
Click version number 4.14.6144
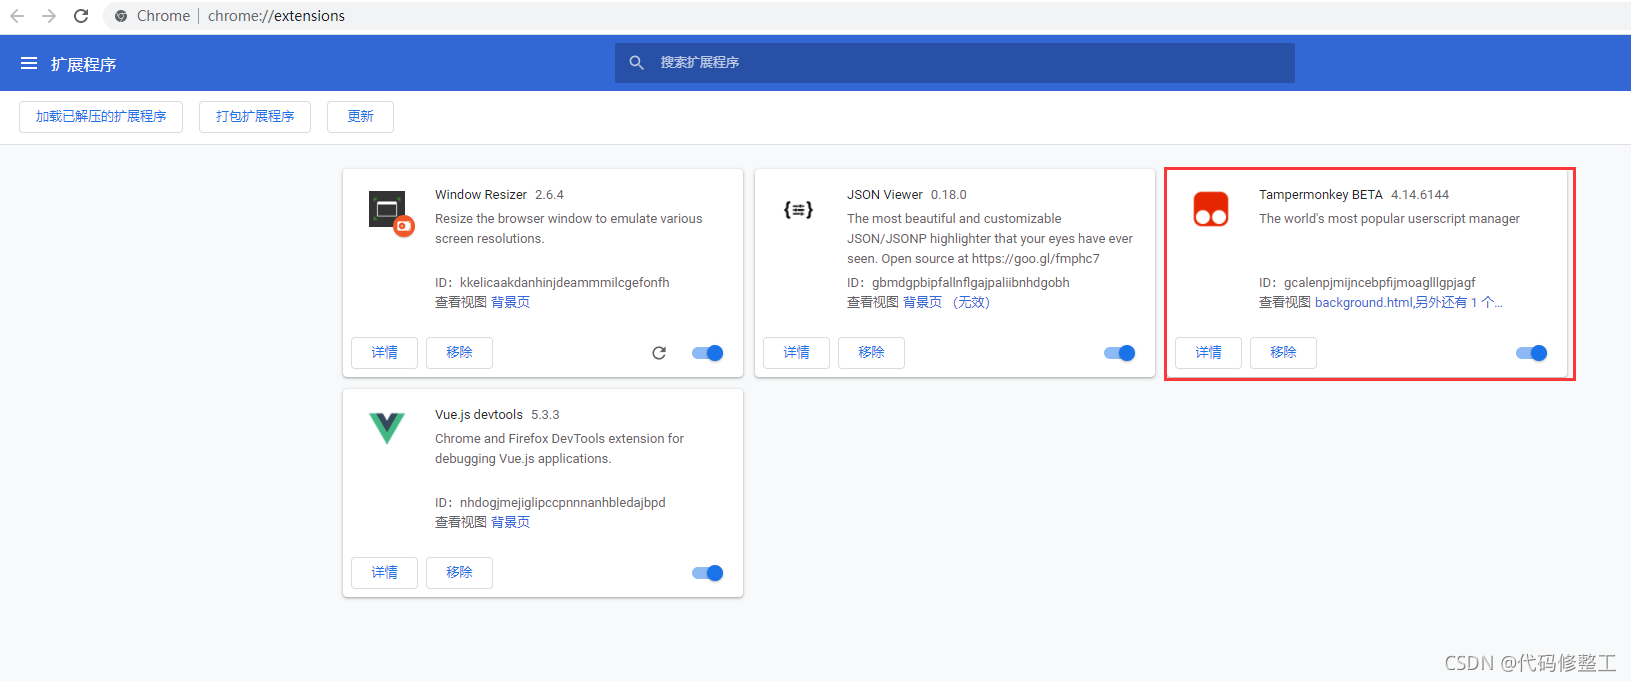point(1420,195)
